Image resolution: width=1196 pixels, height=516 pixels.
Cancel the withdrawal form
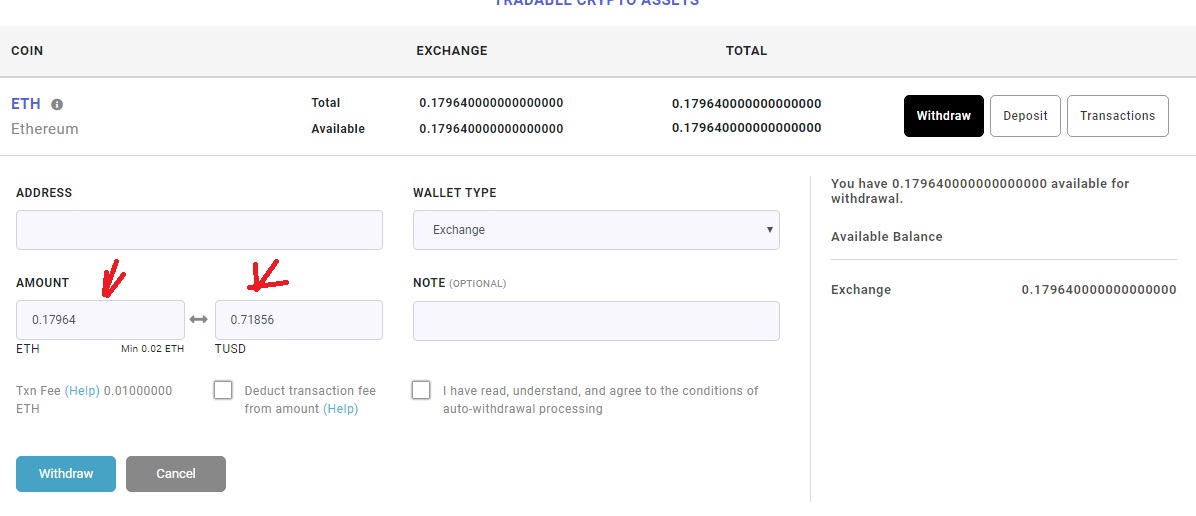point(176,474)
